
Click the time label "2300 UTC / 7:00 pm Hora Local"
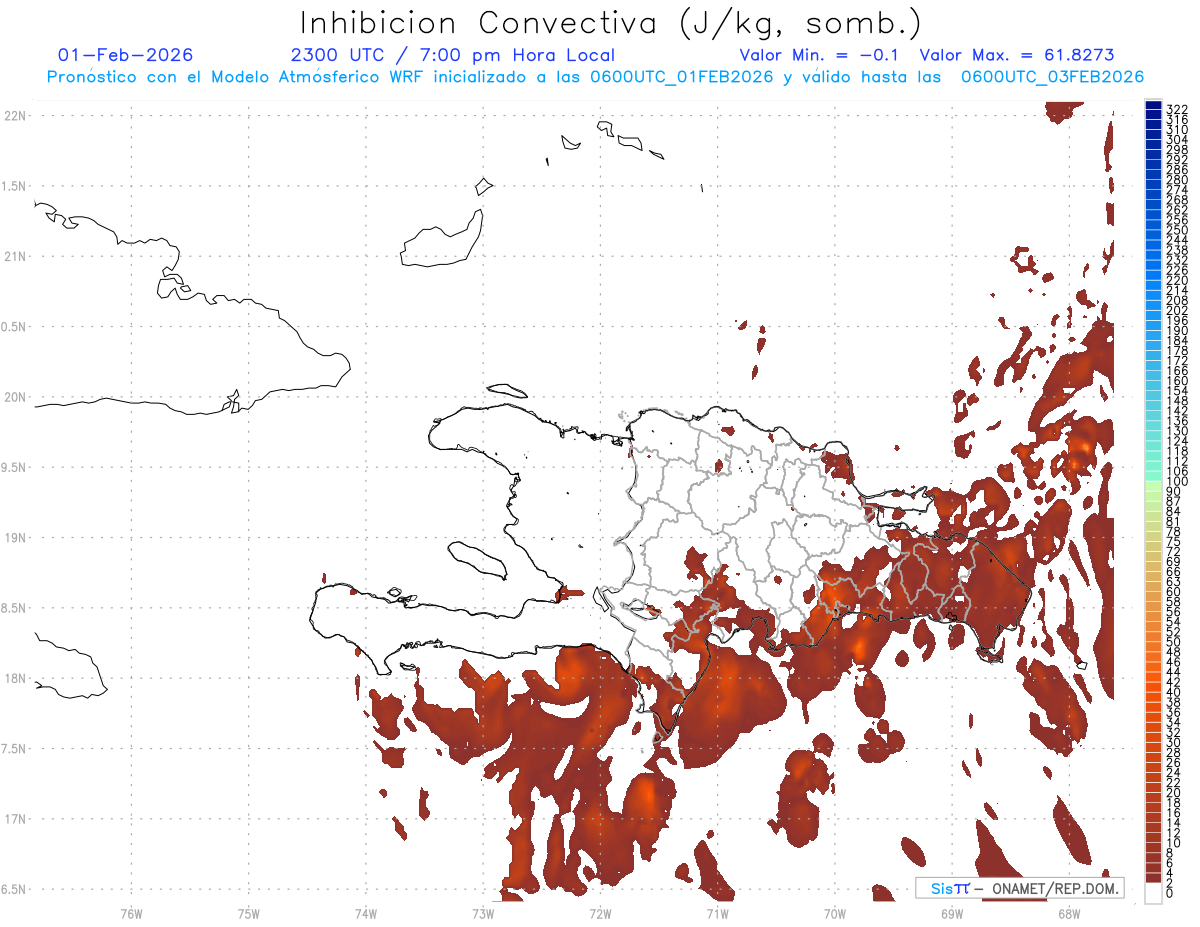[x=453, y=55]
